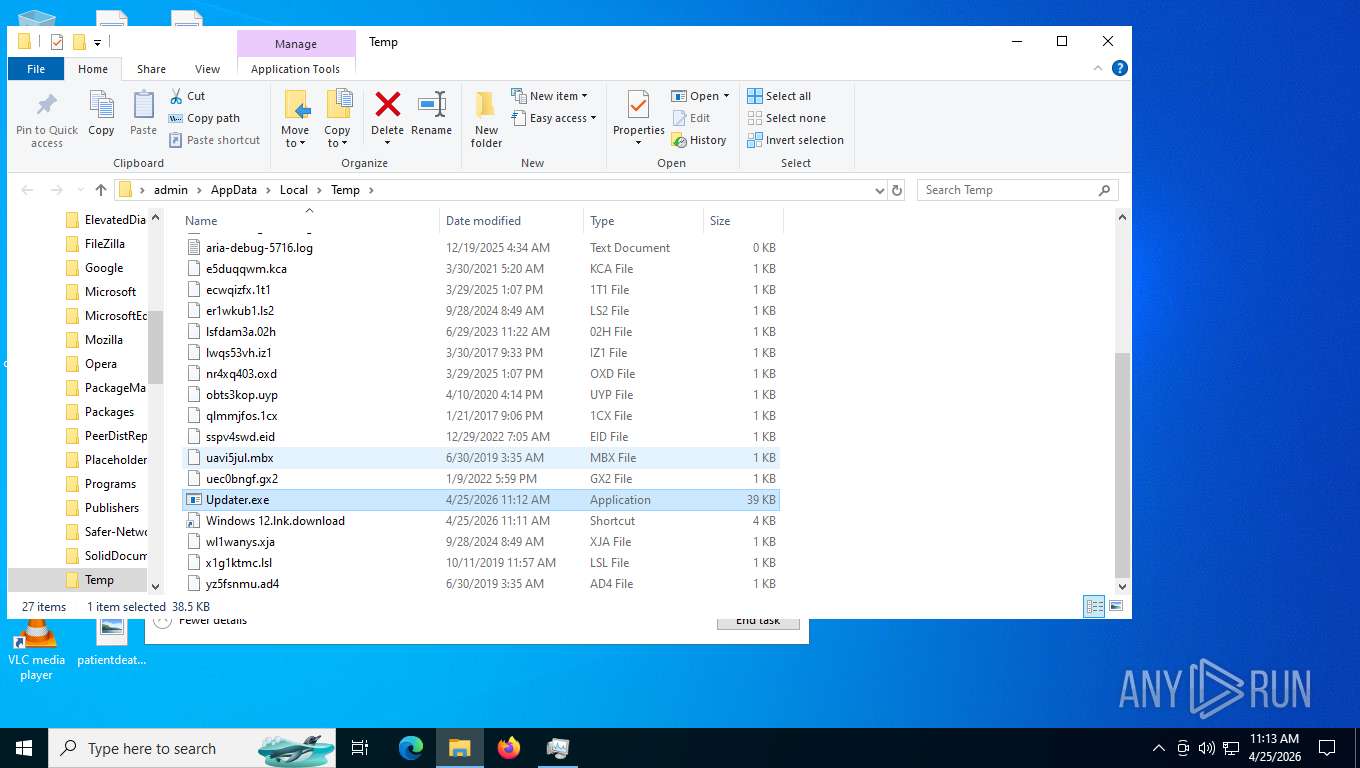Open the Move to menu
This screenshot has width=1360, height=768.
point(295,119)
